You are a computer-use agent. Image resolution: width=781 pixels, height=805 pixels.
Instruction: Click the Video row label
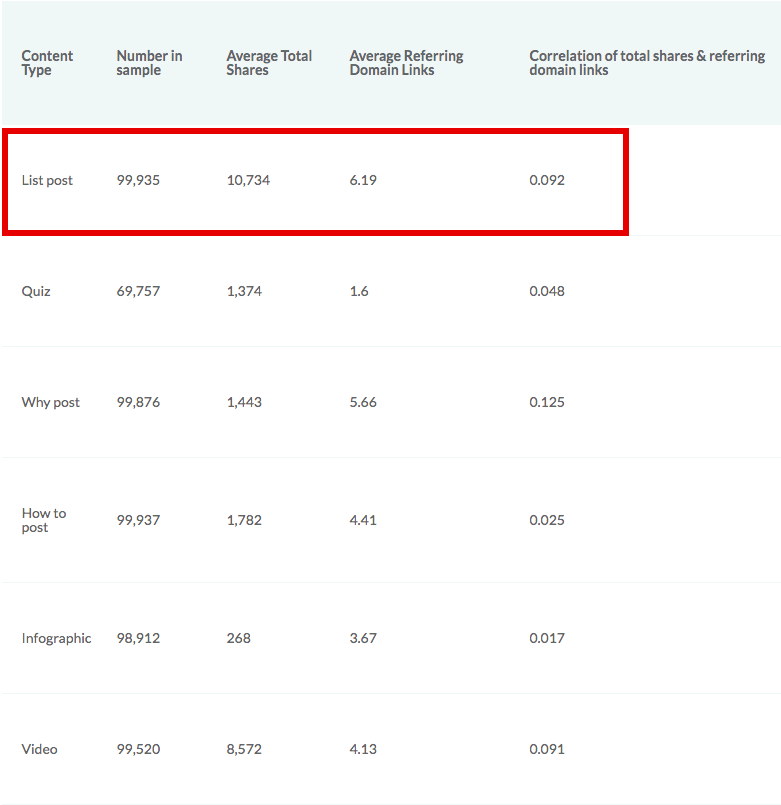pyautogui.click(x=40, y=749)
